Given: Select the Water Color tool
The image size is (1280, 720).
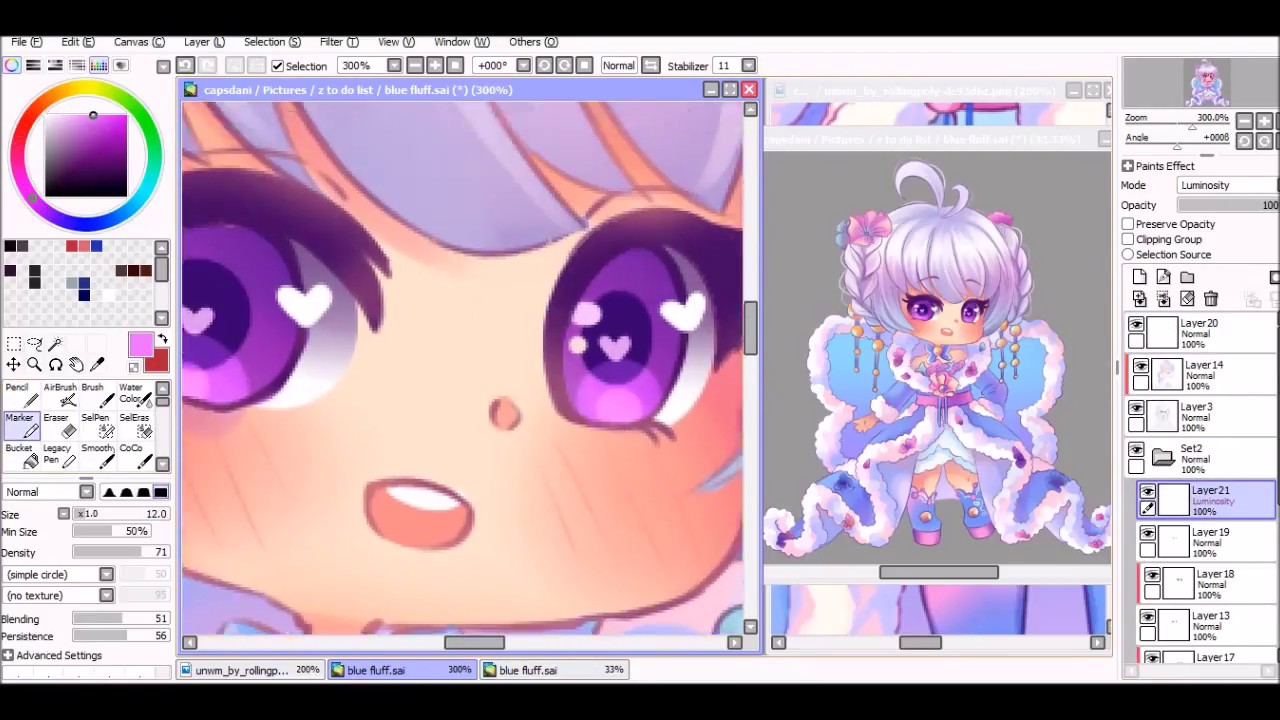Looking at the screenshot, I should (135, 395).
